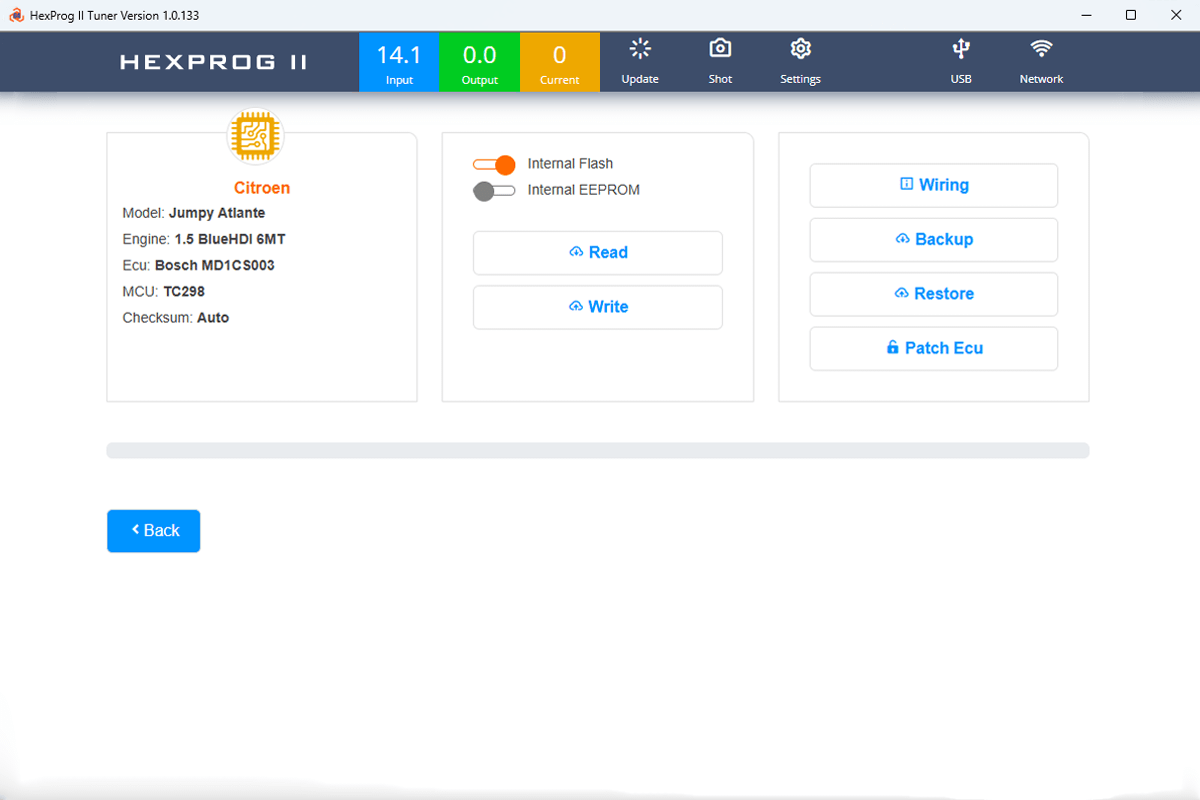Toggle the Internal Flash switch
Screen dimensions: 1200x800
click(494, 164)
